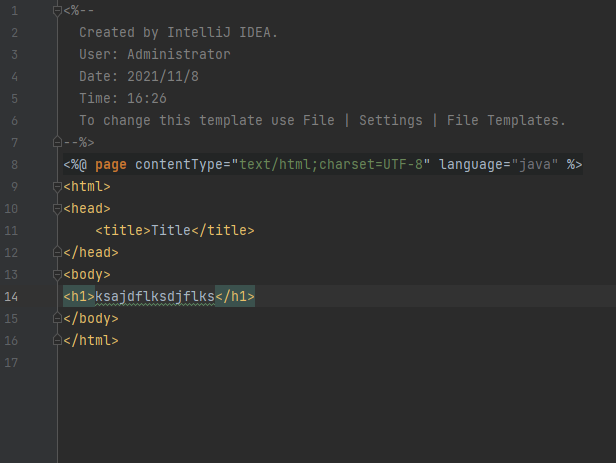Click the </html> closing fold marker
Viewport: 616px width, 463px height.
coord(57,340)
